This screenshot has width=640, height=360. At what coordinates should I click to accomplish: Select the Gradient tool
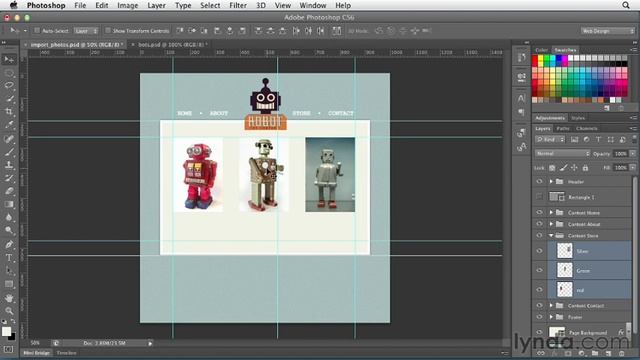(x=9, y=204)
